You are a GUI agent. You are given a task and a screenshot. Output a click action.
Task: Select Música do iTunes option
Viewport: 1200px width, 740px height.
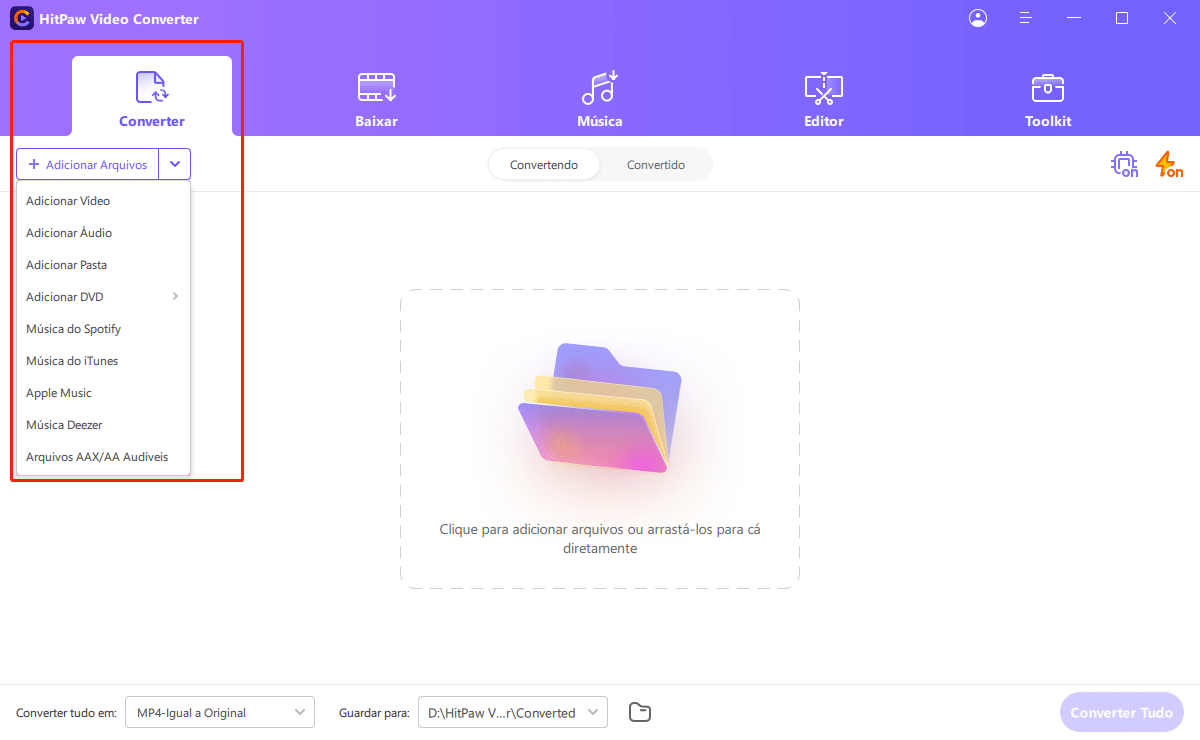point(103,361)
